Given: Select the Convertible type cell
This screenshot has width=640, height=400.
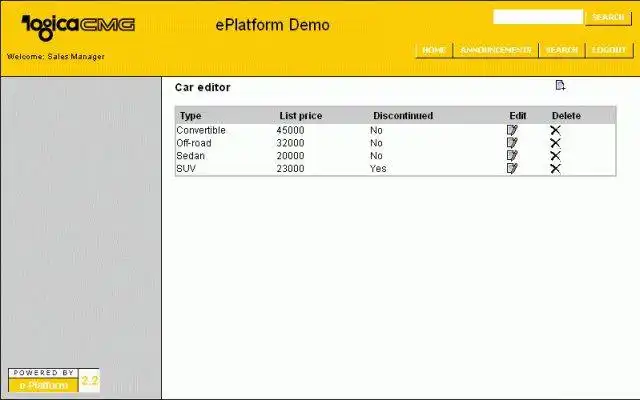Looking at the screenshot, I should (x=201, y=130).
